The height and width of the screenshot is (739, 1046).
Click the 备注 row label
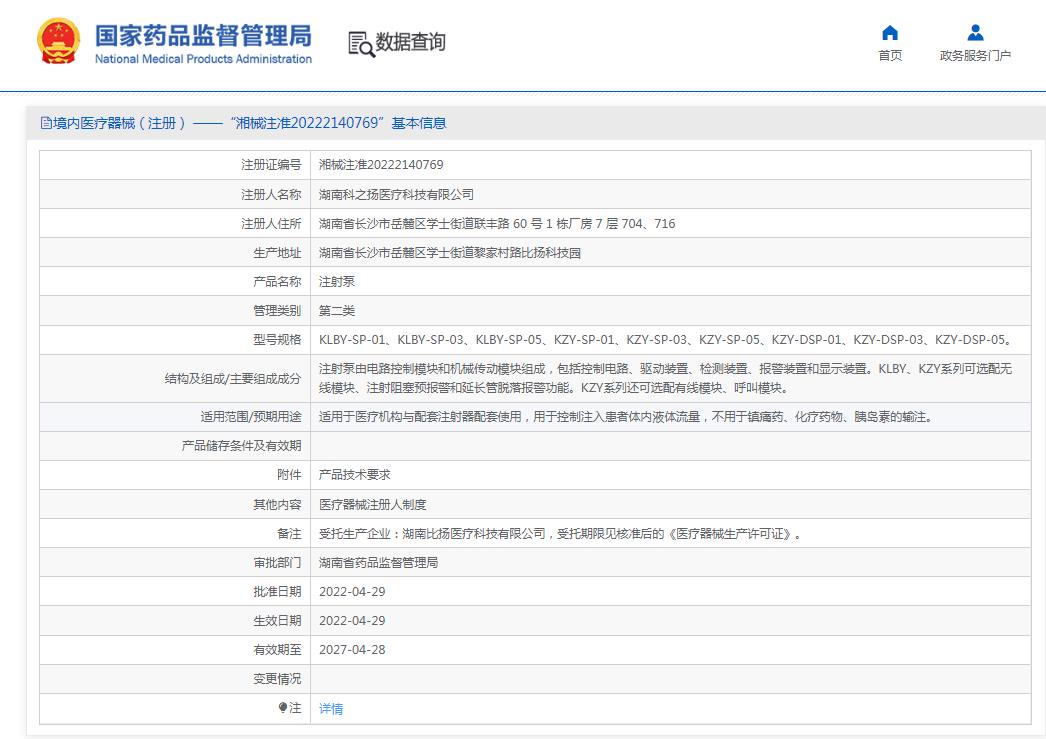click(x=289, y=534)
